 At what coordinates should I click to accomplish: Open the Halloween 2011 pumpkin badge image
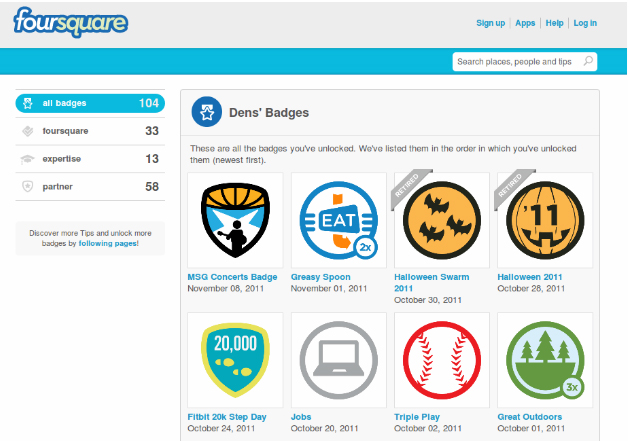(545, 220)
